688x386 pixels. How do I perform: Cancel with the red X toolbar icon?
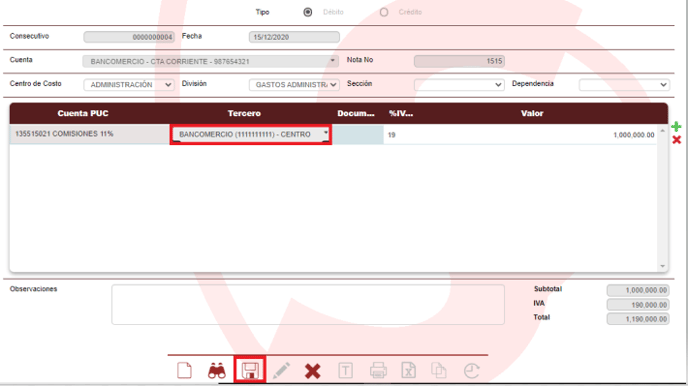pyautogui.click(x=312, y=371)
